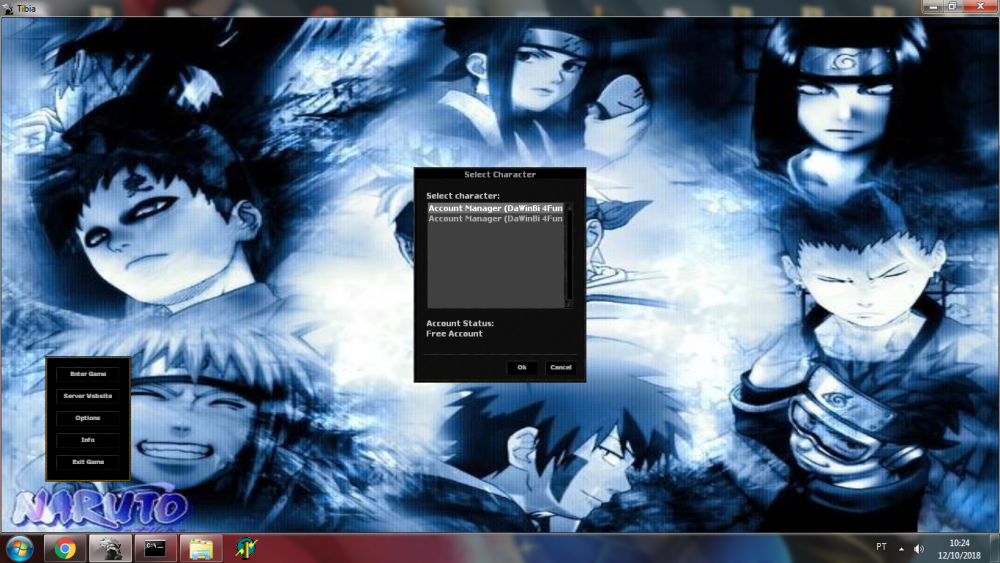
Task: Select second greyed Account Manager character row
Action: (x=496, y=218)
